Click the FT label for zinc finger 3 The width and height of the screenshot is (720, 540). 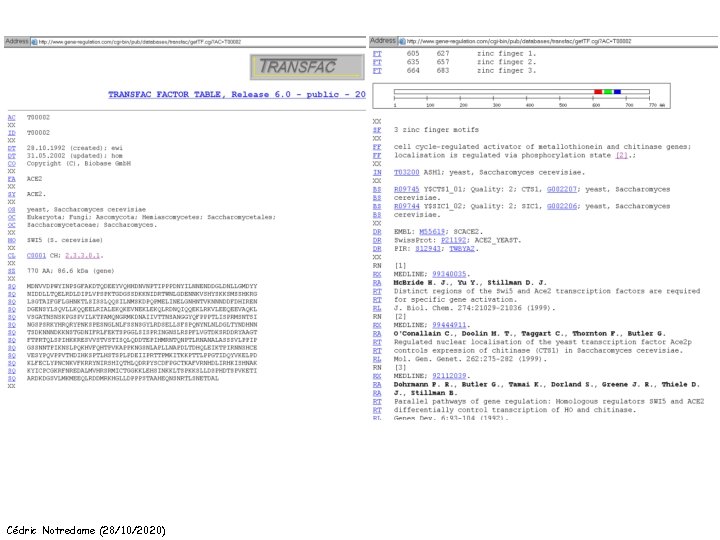[377, 71]
